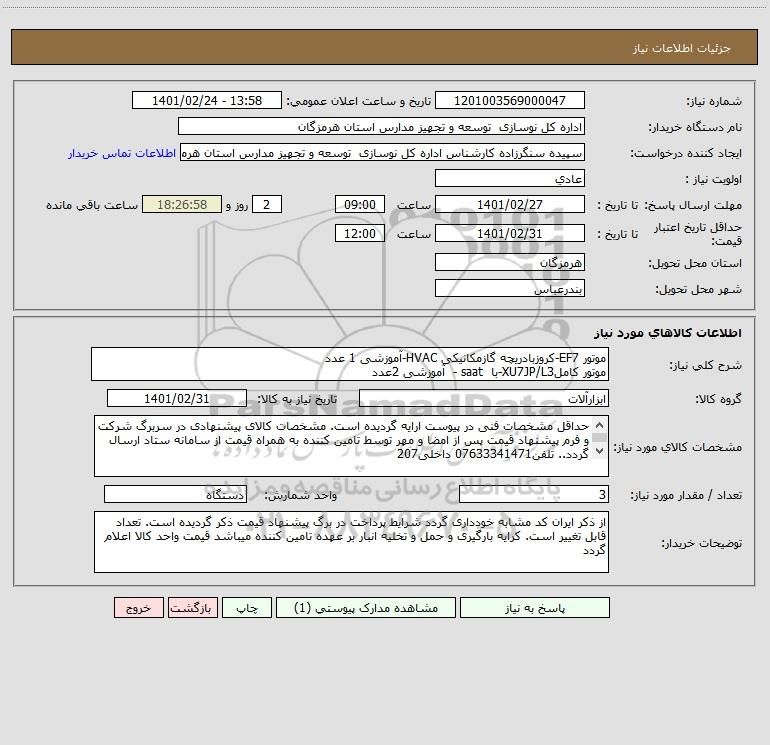The height and width of the screenshot is (745, 770).
Task: Click the واحد شمارش field دستگاه
Action: (175, 495)
